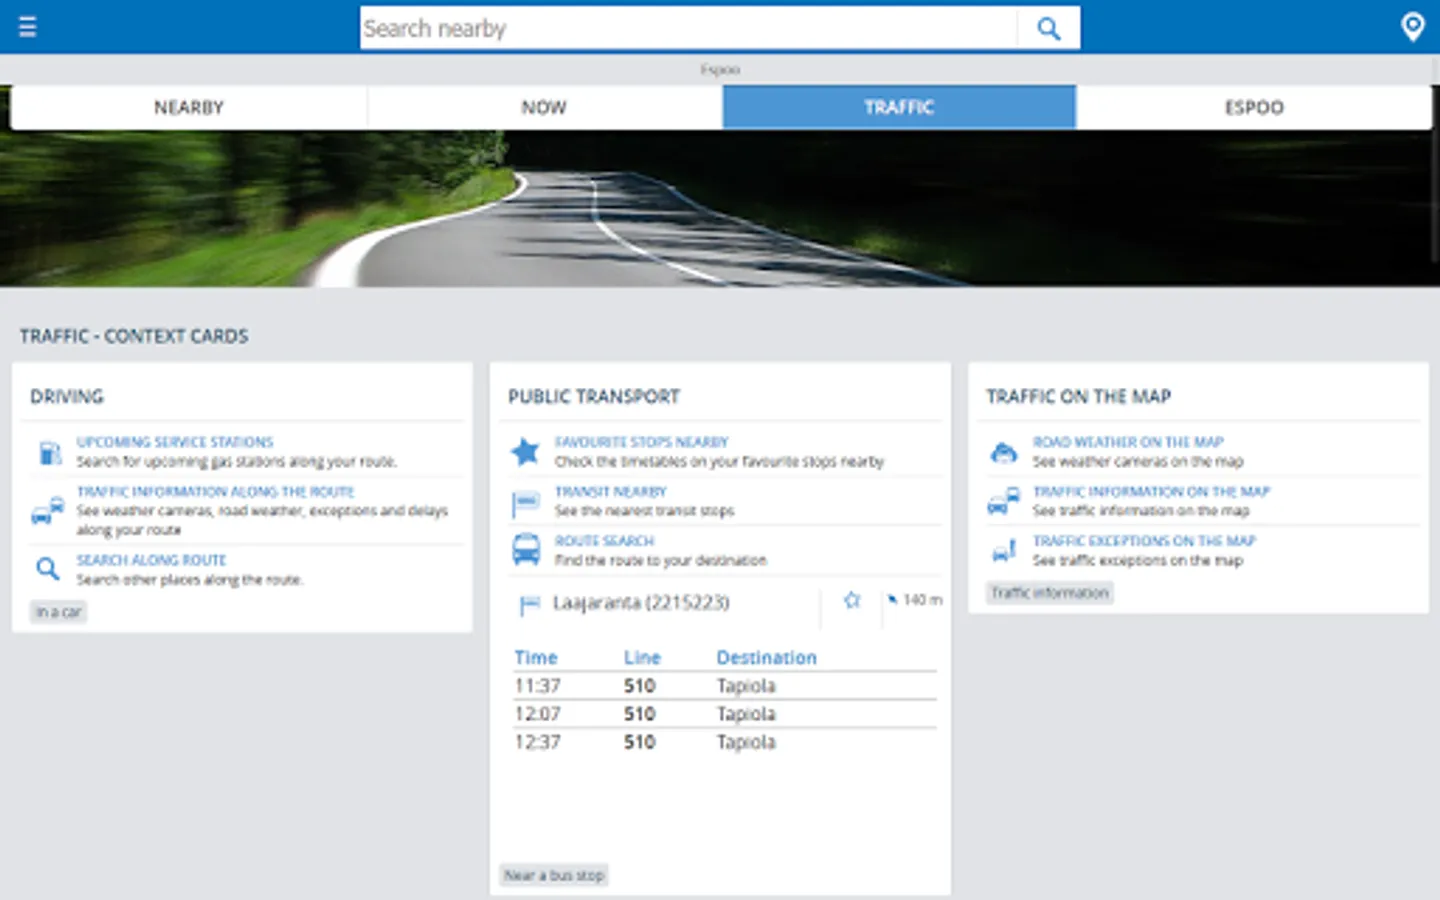The height and width of the screenshot is (900, 1440).
Task: Click traffic information along route icon
Action: 47,511
